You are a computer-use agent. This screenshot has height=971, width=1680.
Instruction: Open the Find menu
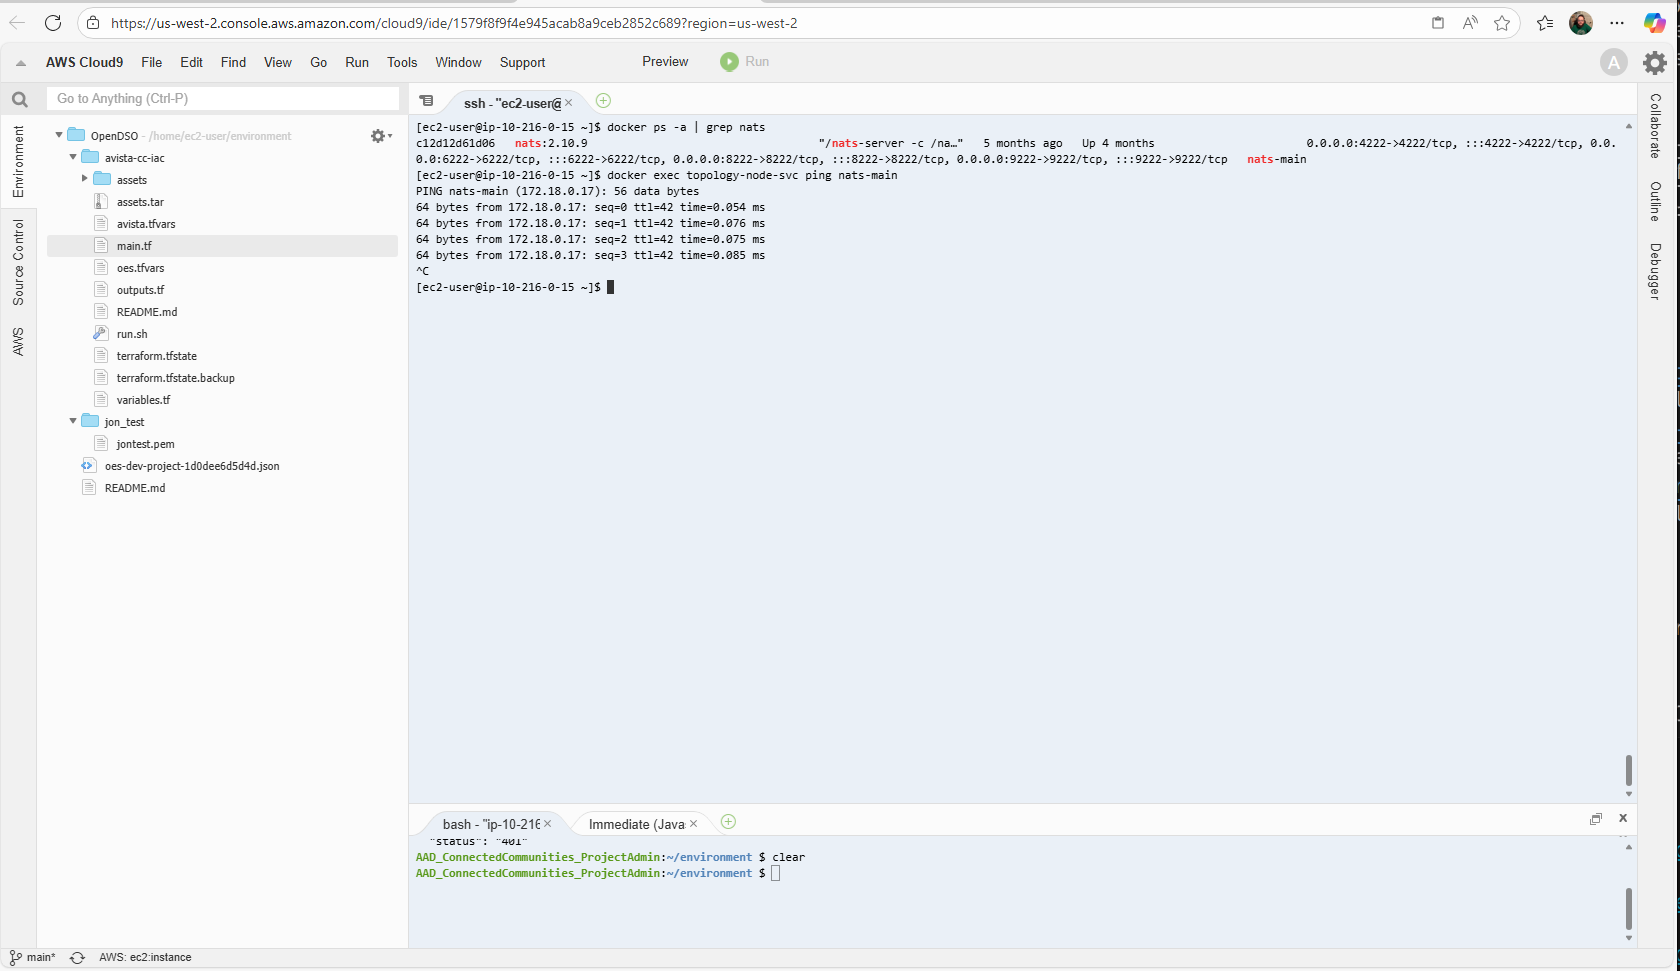click(233, 62)
